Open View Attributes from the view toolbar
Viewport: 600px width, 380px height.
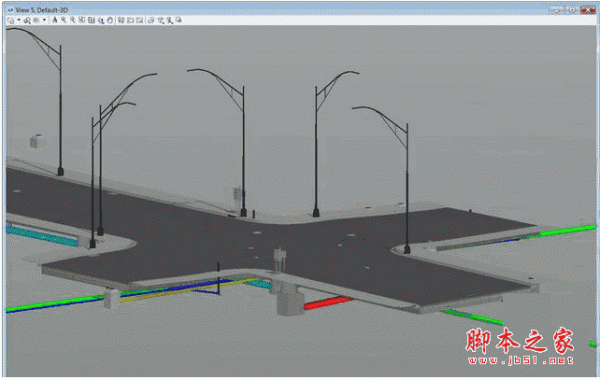[x=10, y=20]
